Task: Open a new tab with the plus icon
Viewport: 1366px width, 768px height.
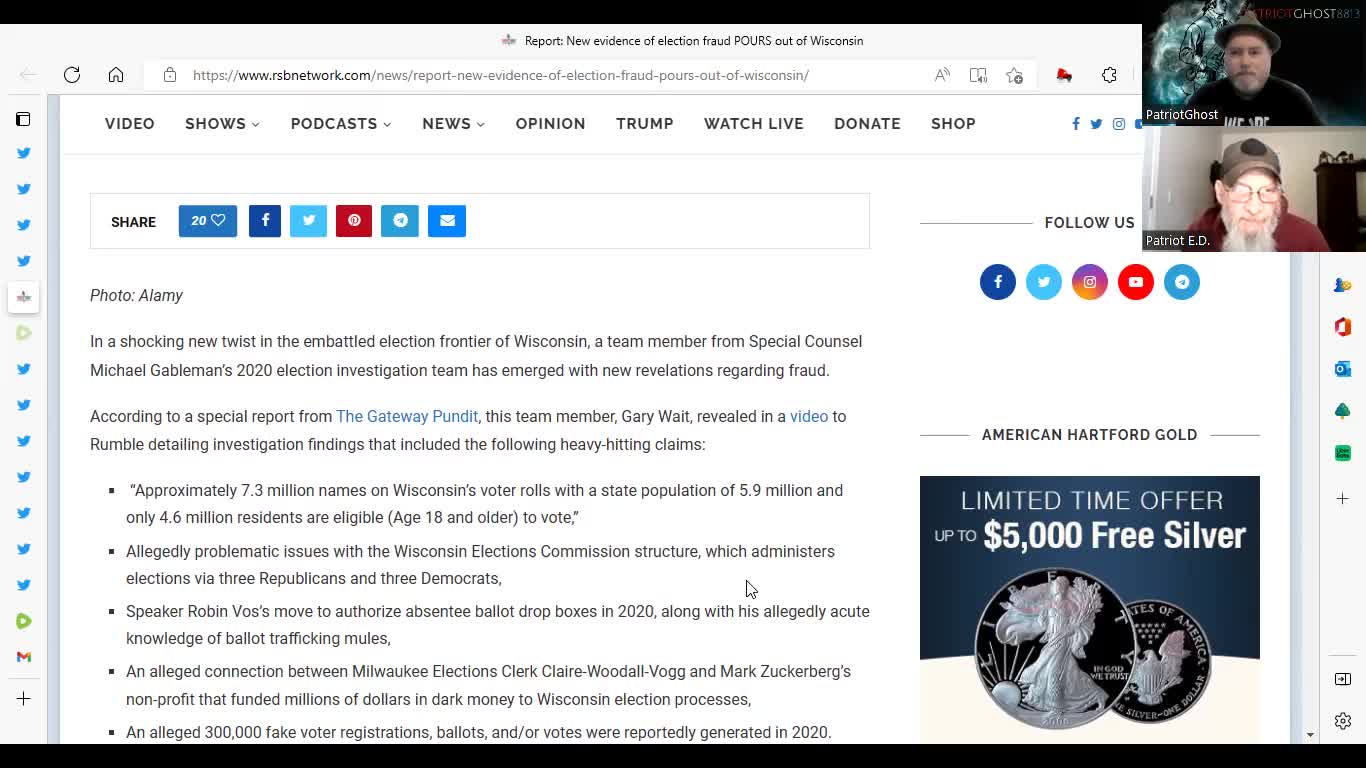Action: tap(24, 699)
